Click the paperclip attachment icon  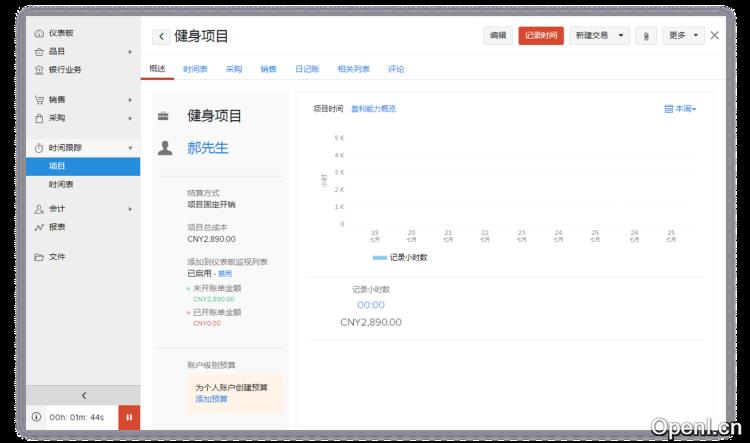pyautogui.click(x=646, y=36)
